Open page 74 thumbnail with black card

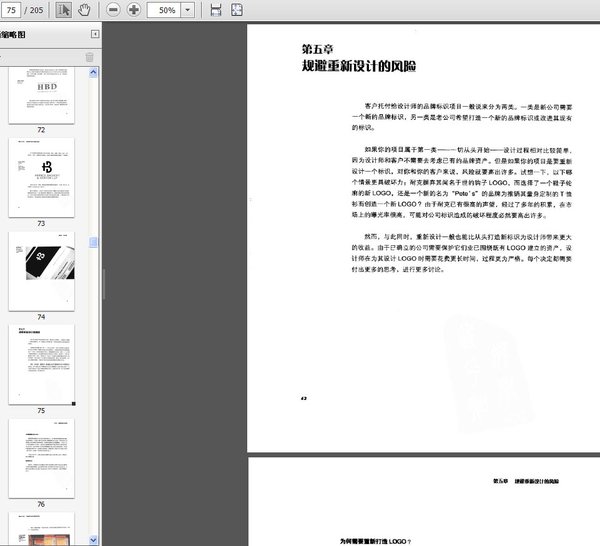(x=41, y=271)
